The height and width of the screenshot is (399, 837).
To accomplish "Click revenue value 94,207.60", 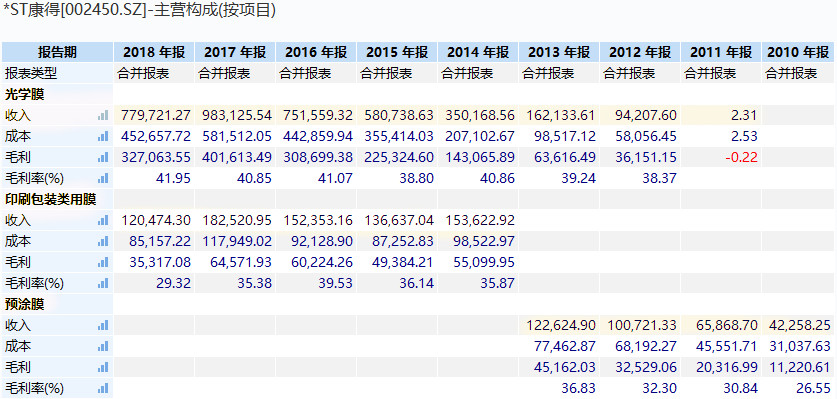I will (647, 115).
